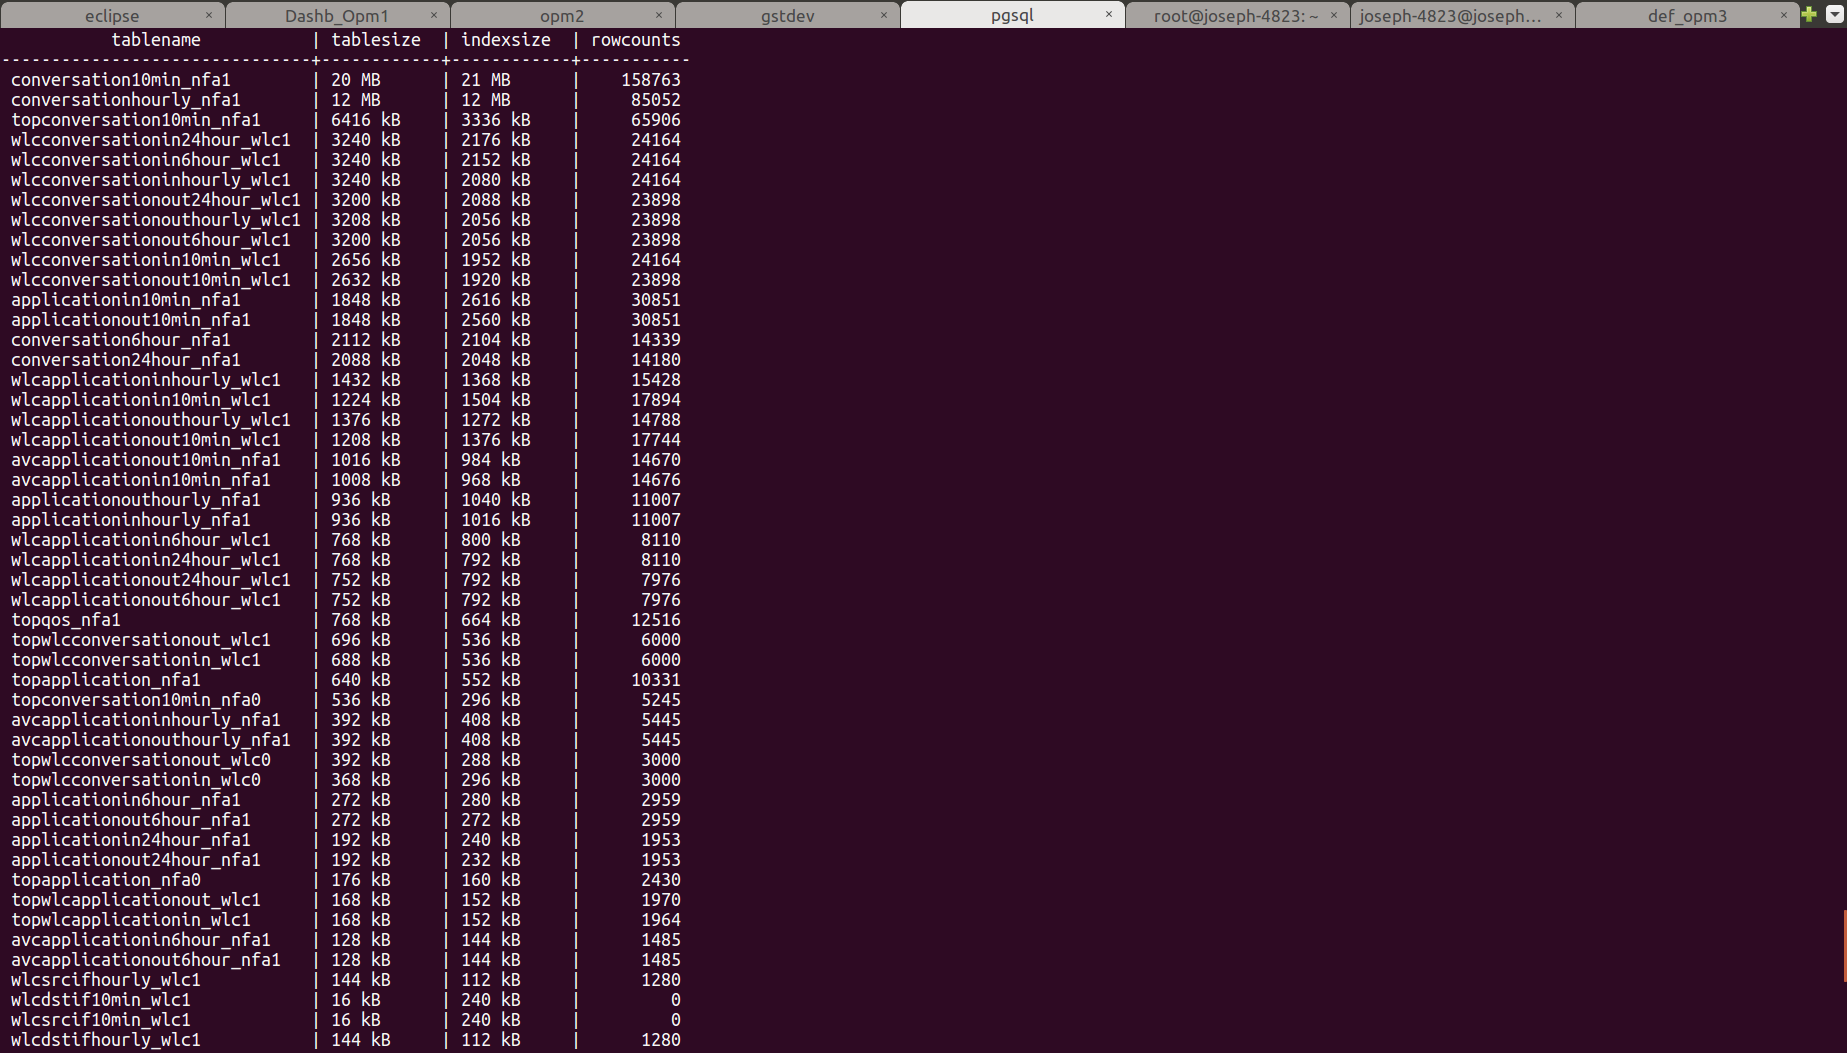1847x1053 pixels.
Task: Add a new terminal tab
Action: click(1809, 14)
